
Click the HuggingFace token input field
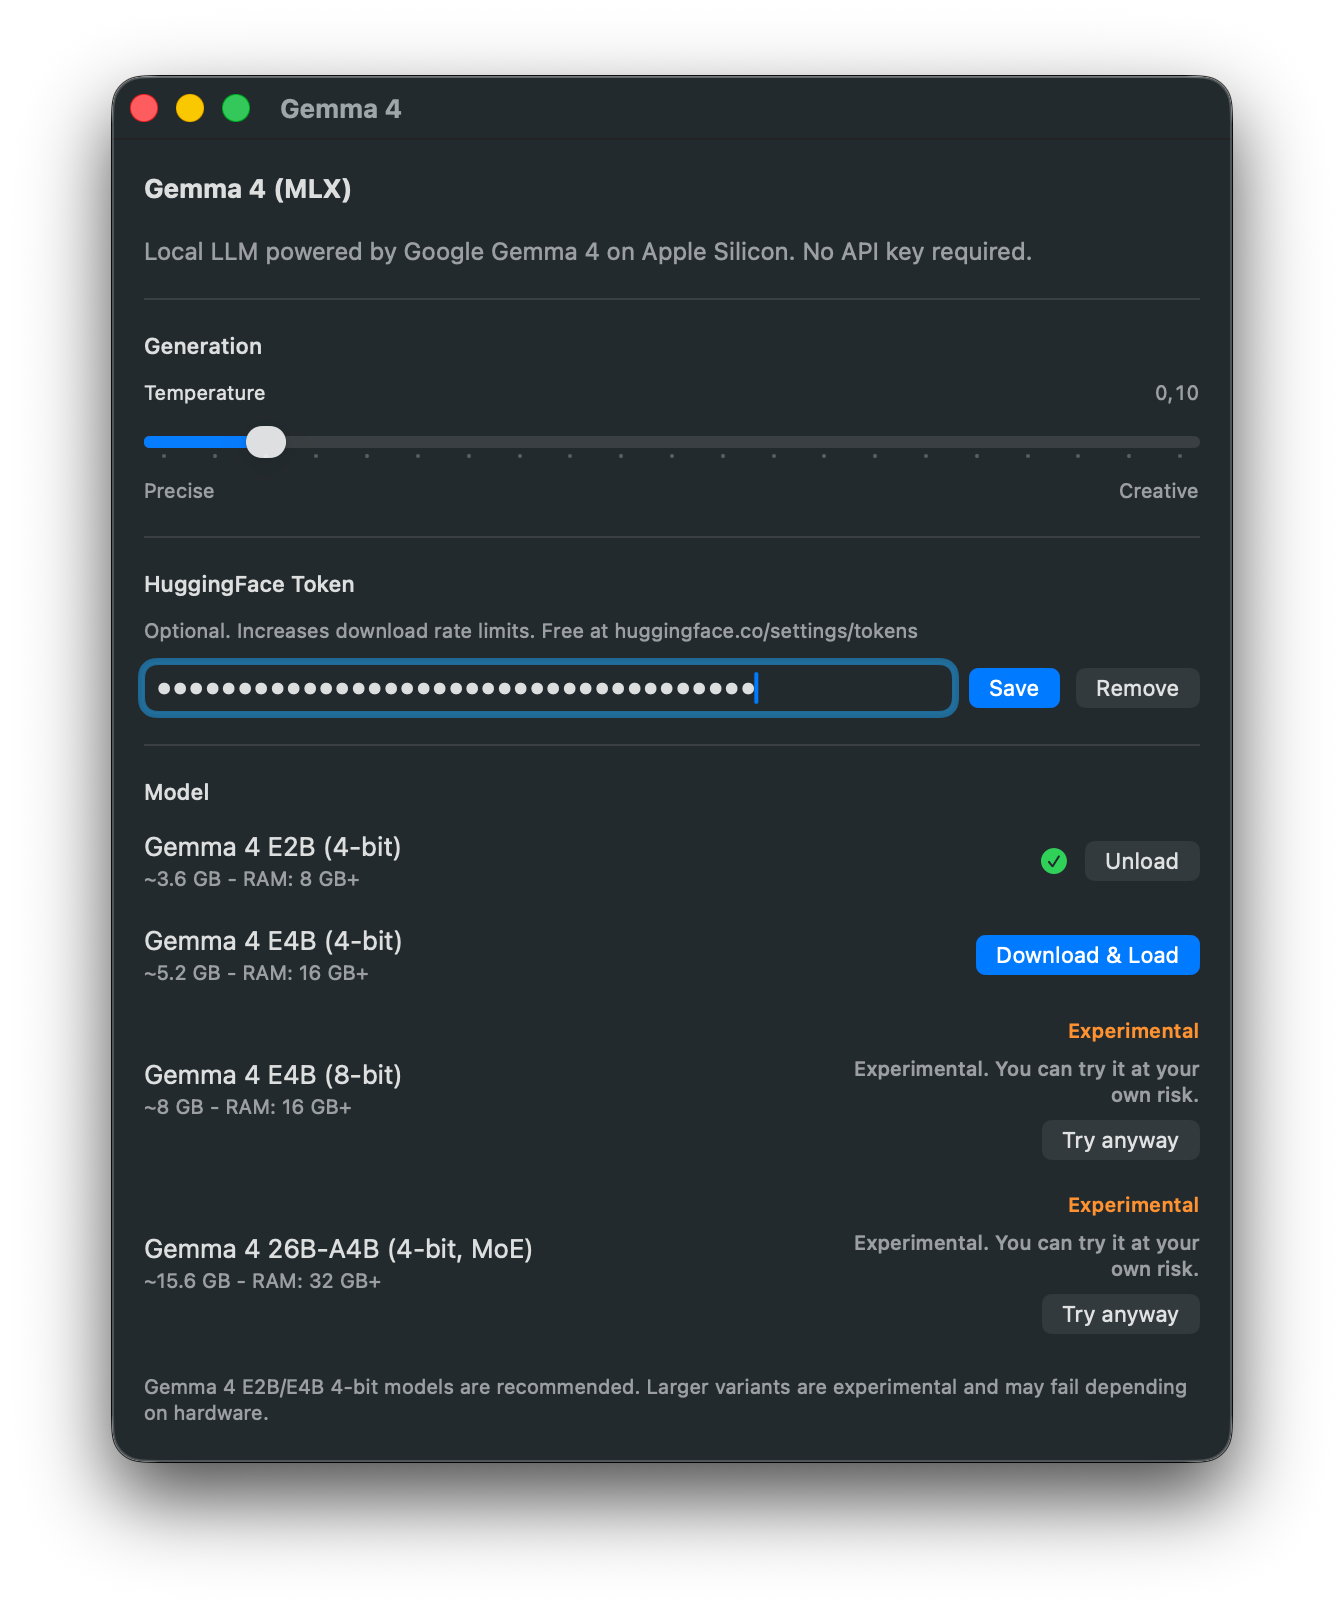(548, 688)
